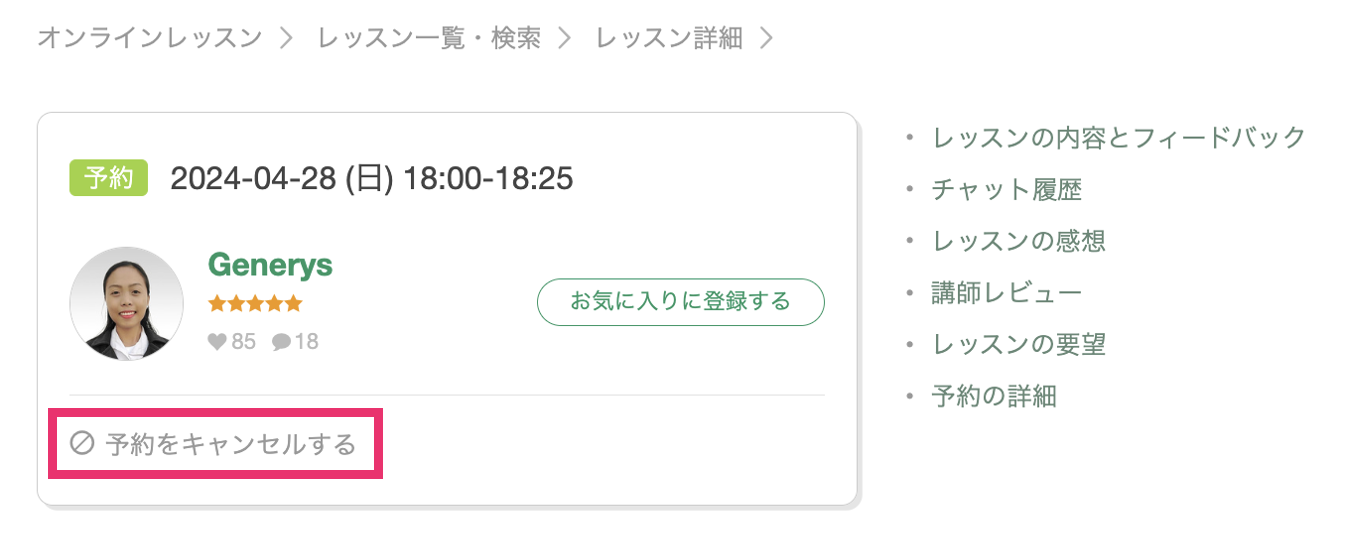The width and height of the screenshot is (1356, 542).
Task: Go to オンラインレッスン breadcrumb
Action: [150, 39]
